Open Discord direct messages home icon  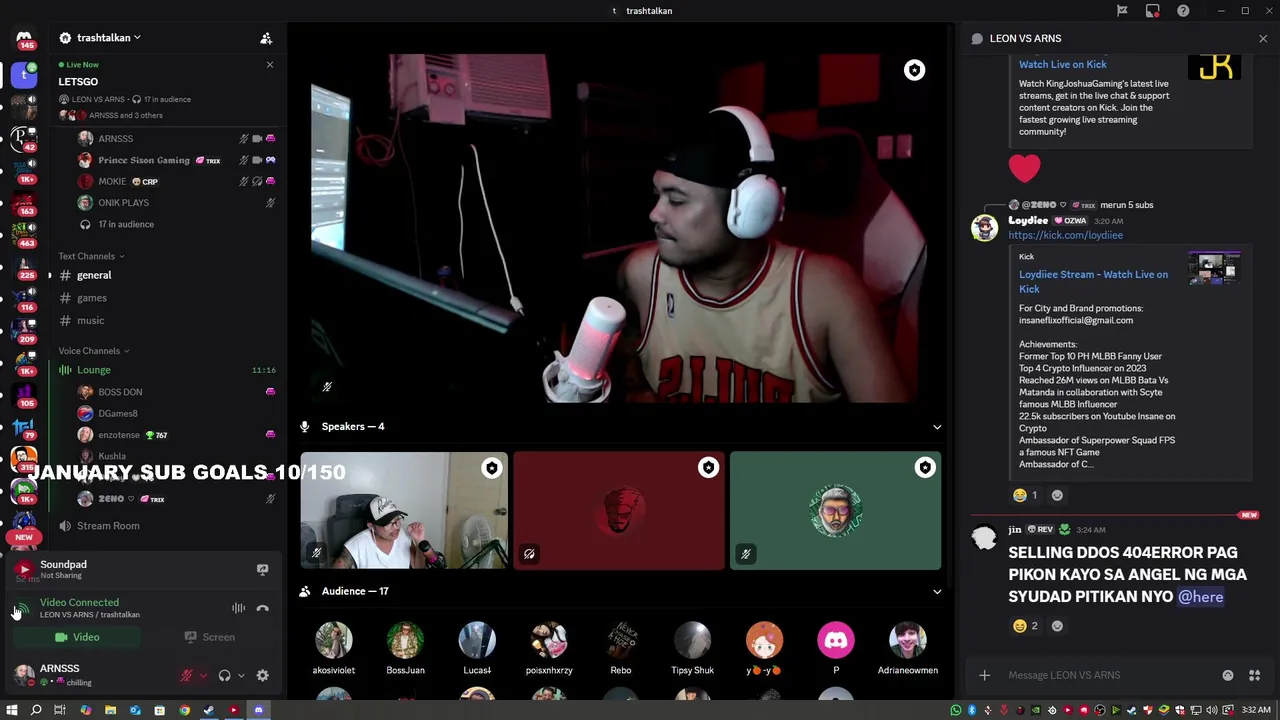(x=24, y=37)
